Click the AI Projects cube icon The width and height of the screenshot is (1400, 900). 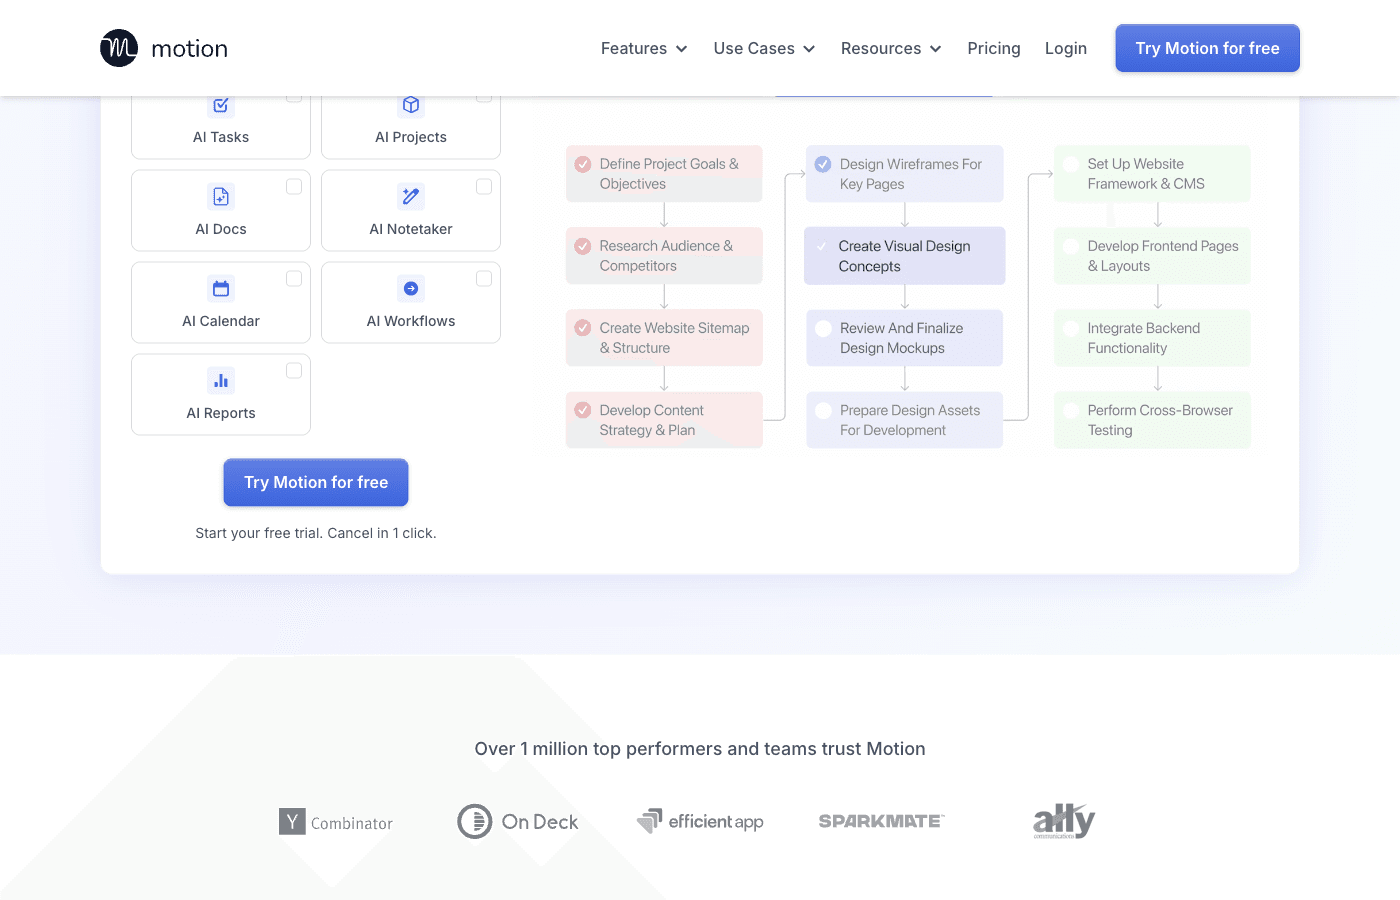pos(411,104)
